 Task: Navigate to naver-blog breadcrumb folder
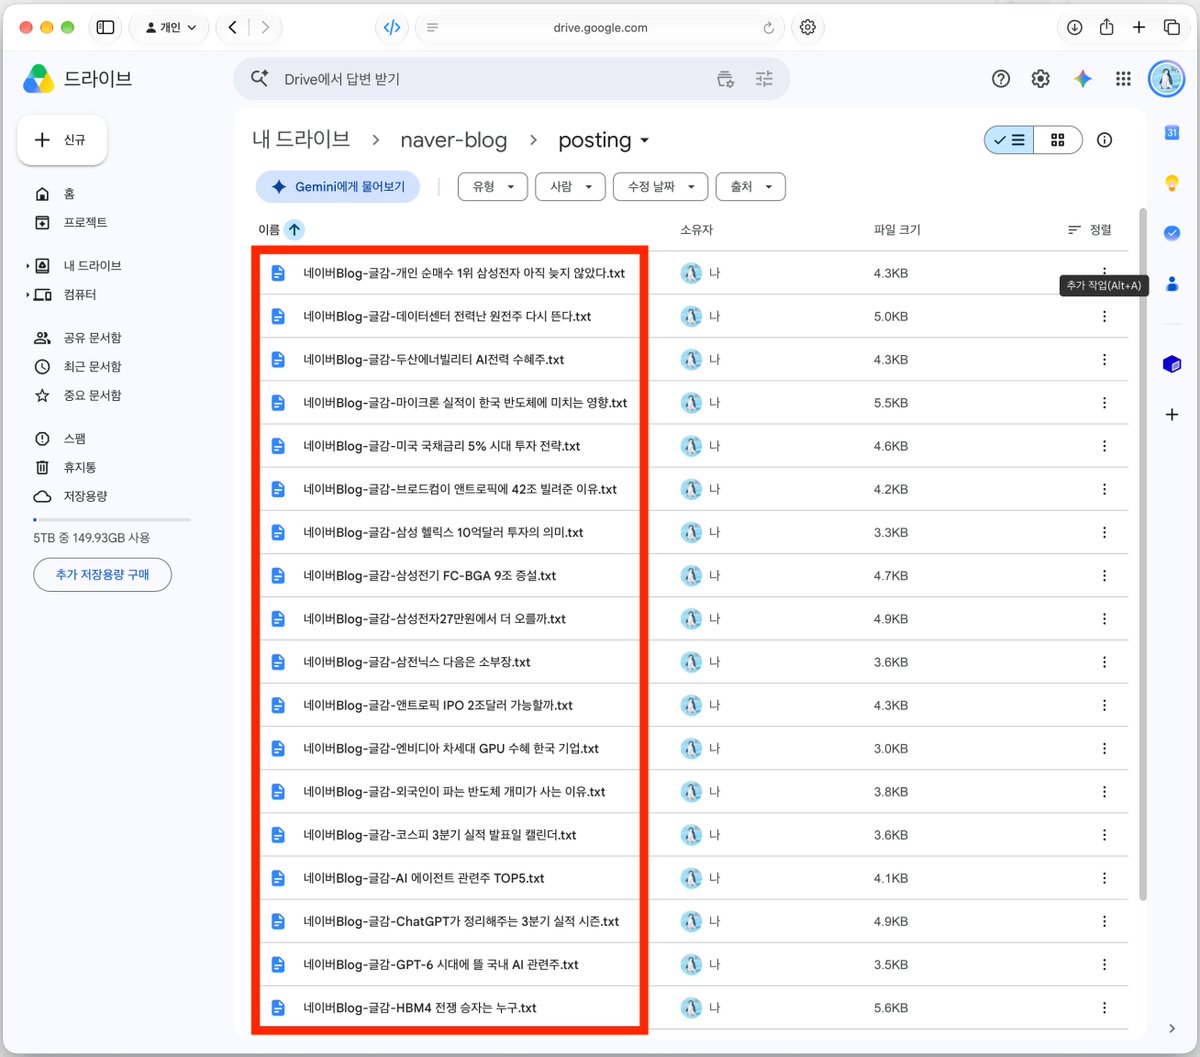454,140
